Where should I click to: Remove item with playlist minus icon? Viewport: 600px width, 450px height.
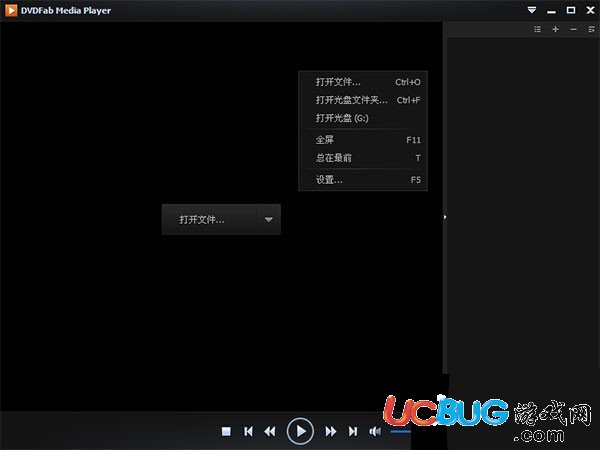click(x=574, y=29)
